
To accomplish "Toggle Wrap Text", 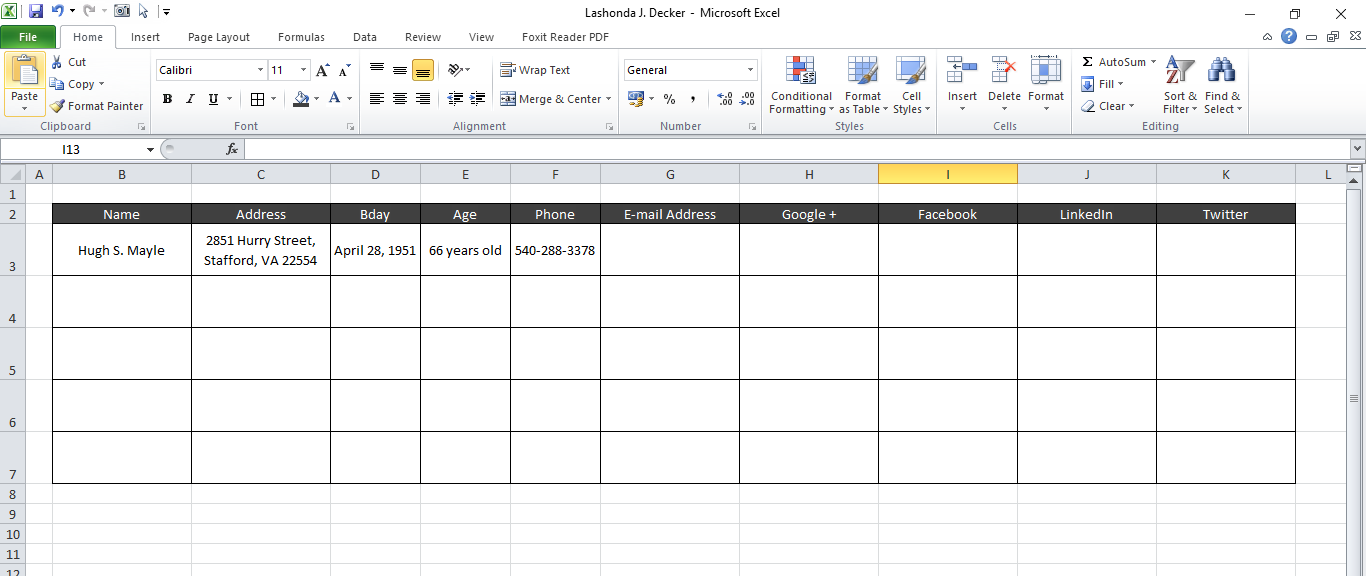I will point(535,70).
